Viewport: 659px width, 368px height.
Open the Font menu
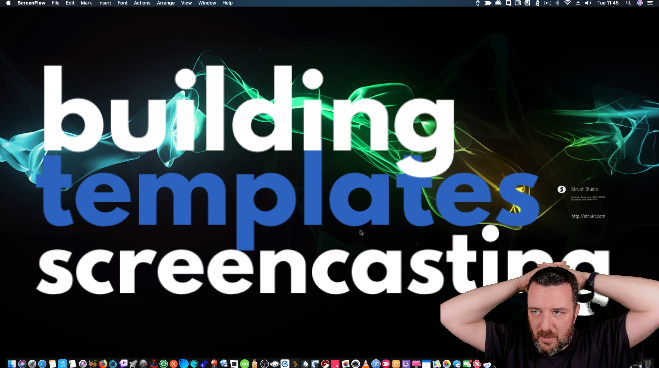[122, 3]
